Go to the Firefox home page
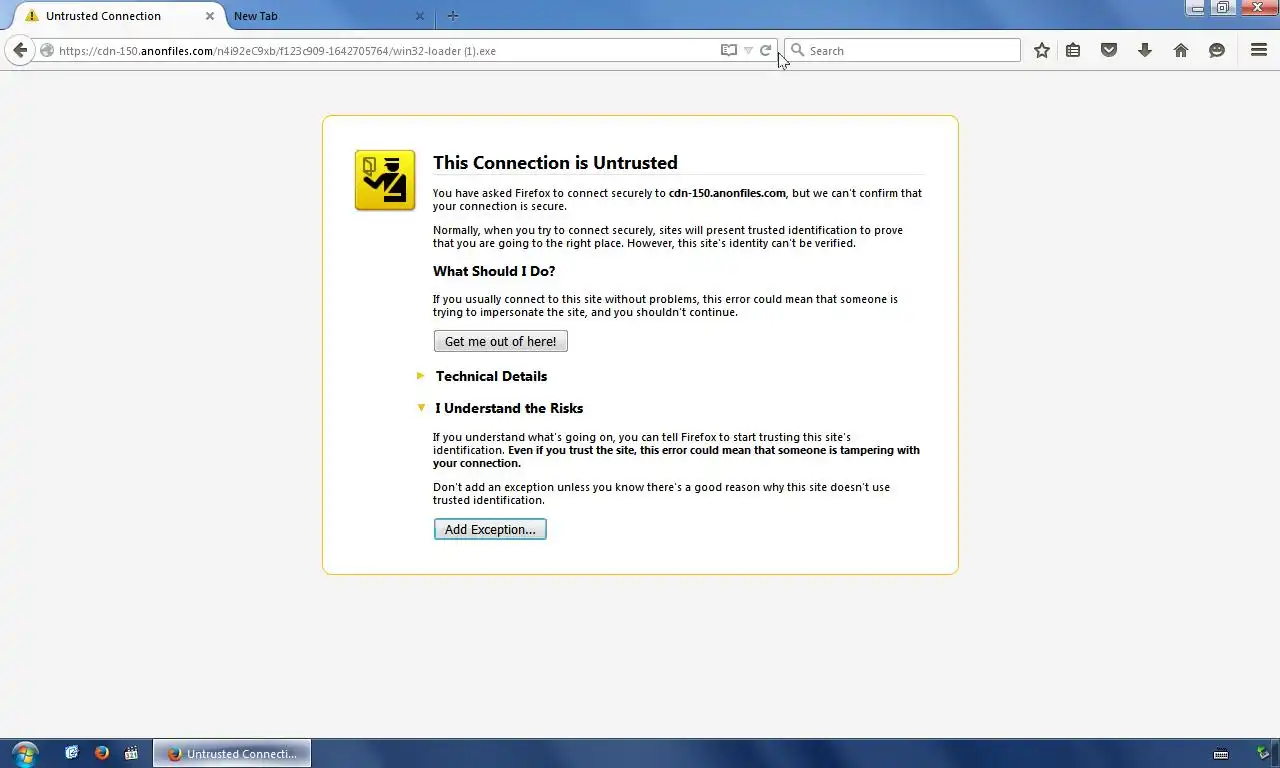Viewport: 1280px width, 768px height. (1181, 50)
